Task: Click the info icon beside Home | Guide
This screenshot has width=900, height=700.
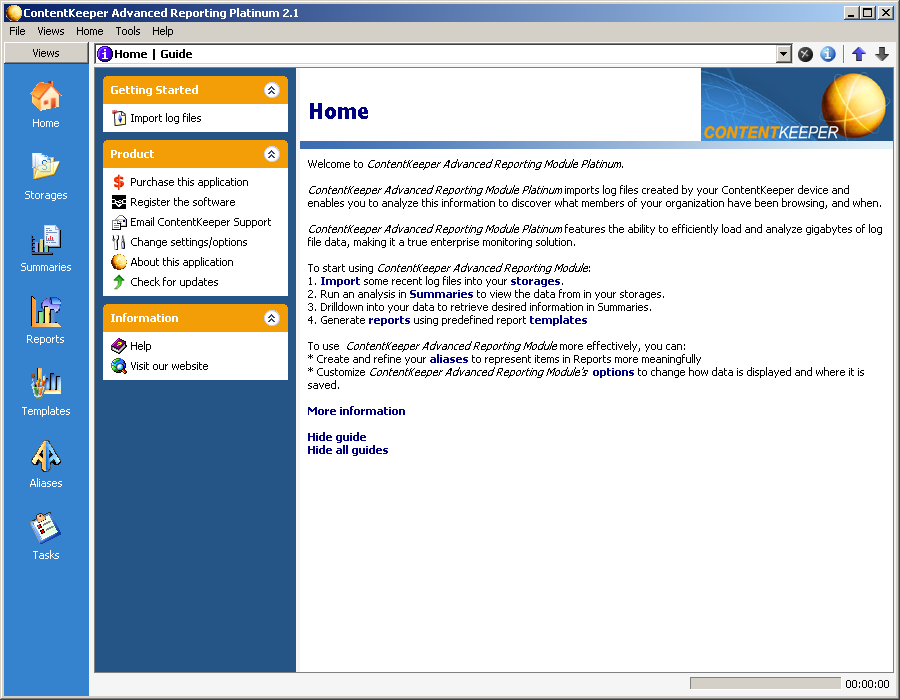Action: pos(105,54)
